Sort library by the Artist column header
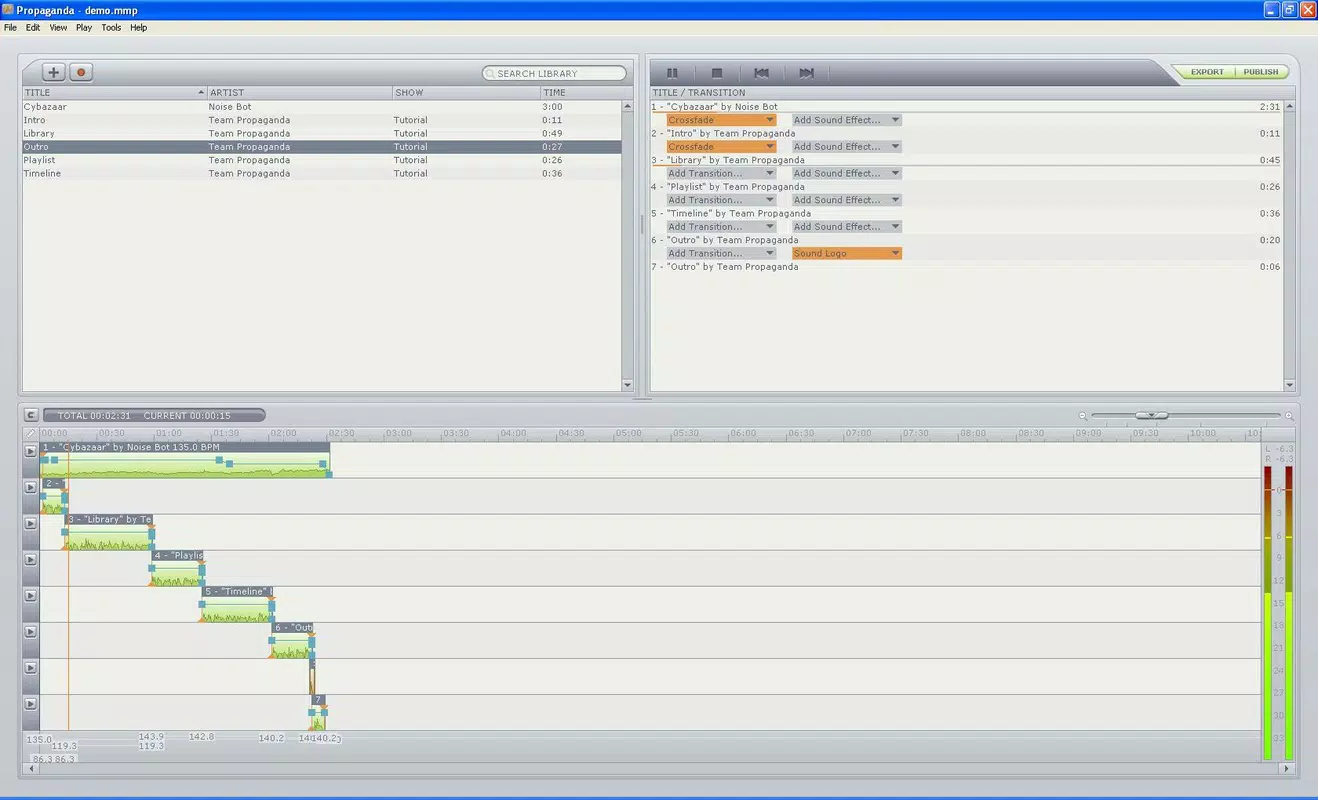 pyautogui.click(x=299, y=93)
